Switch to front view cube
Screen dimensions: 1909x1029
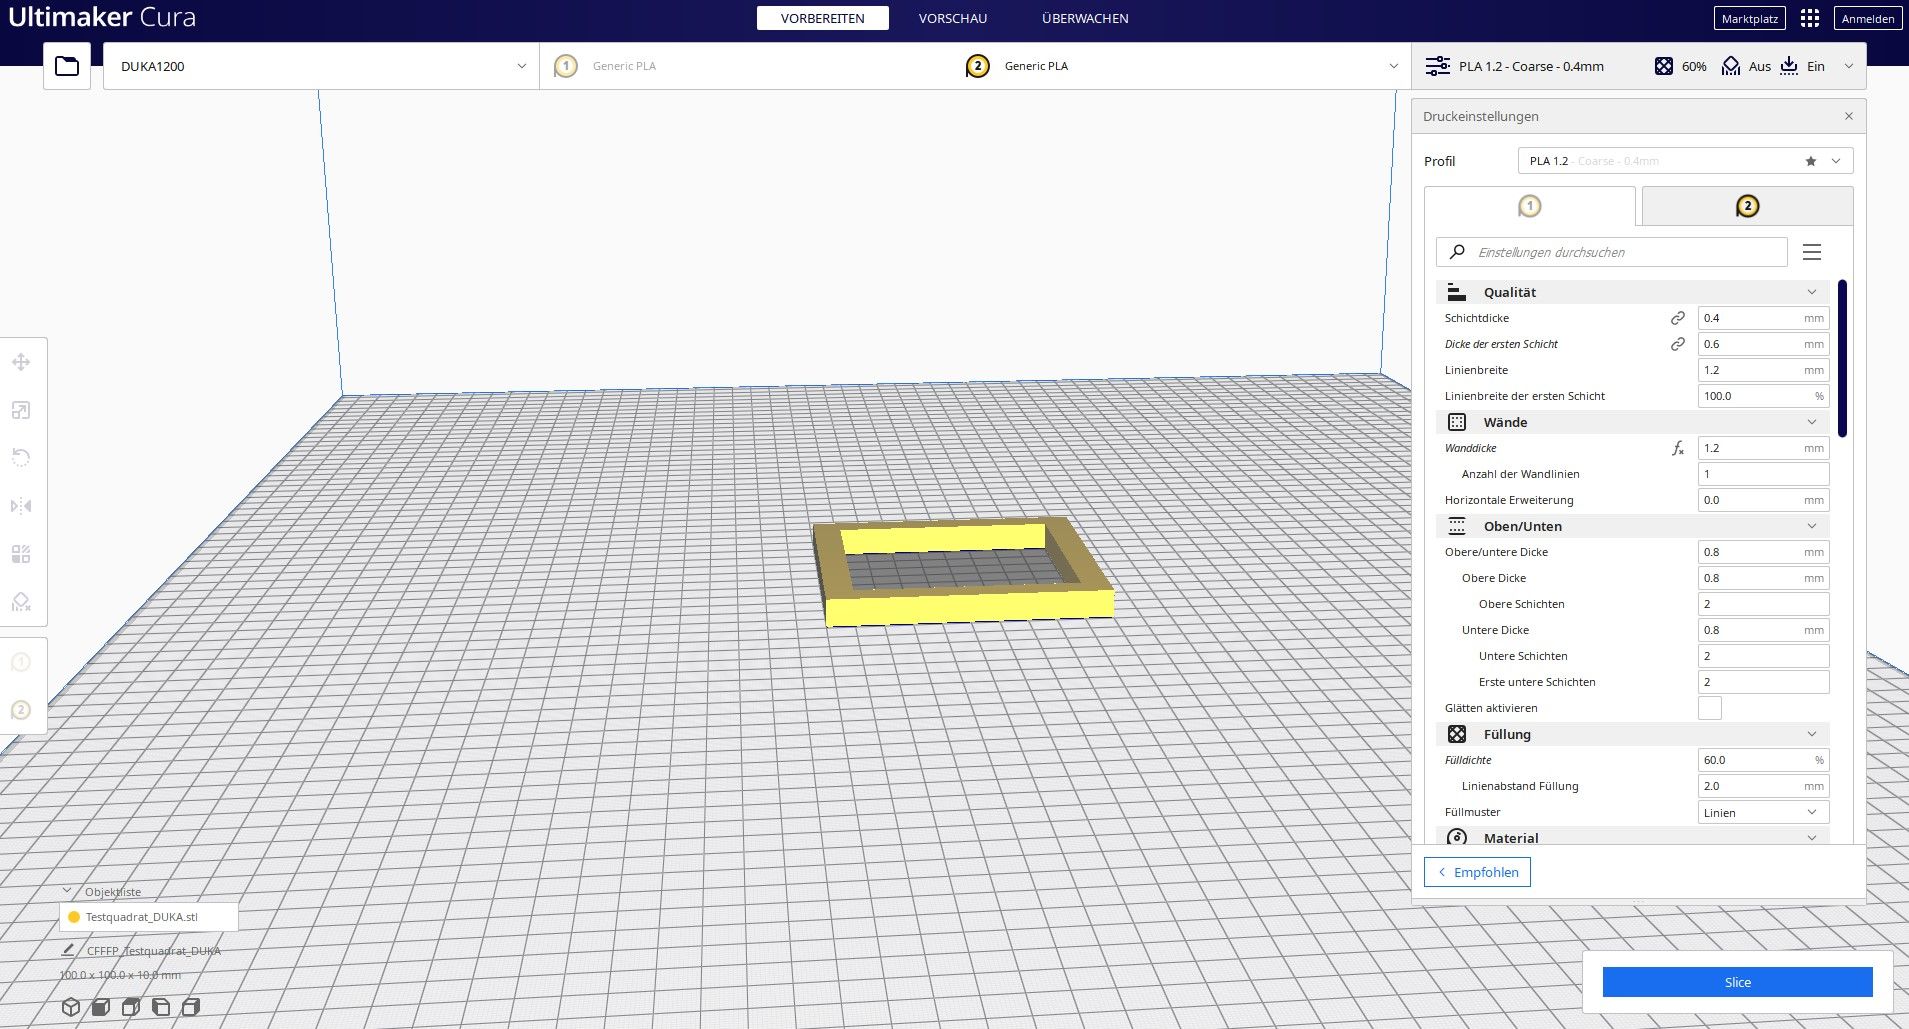click(x=101, y=1007)
